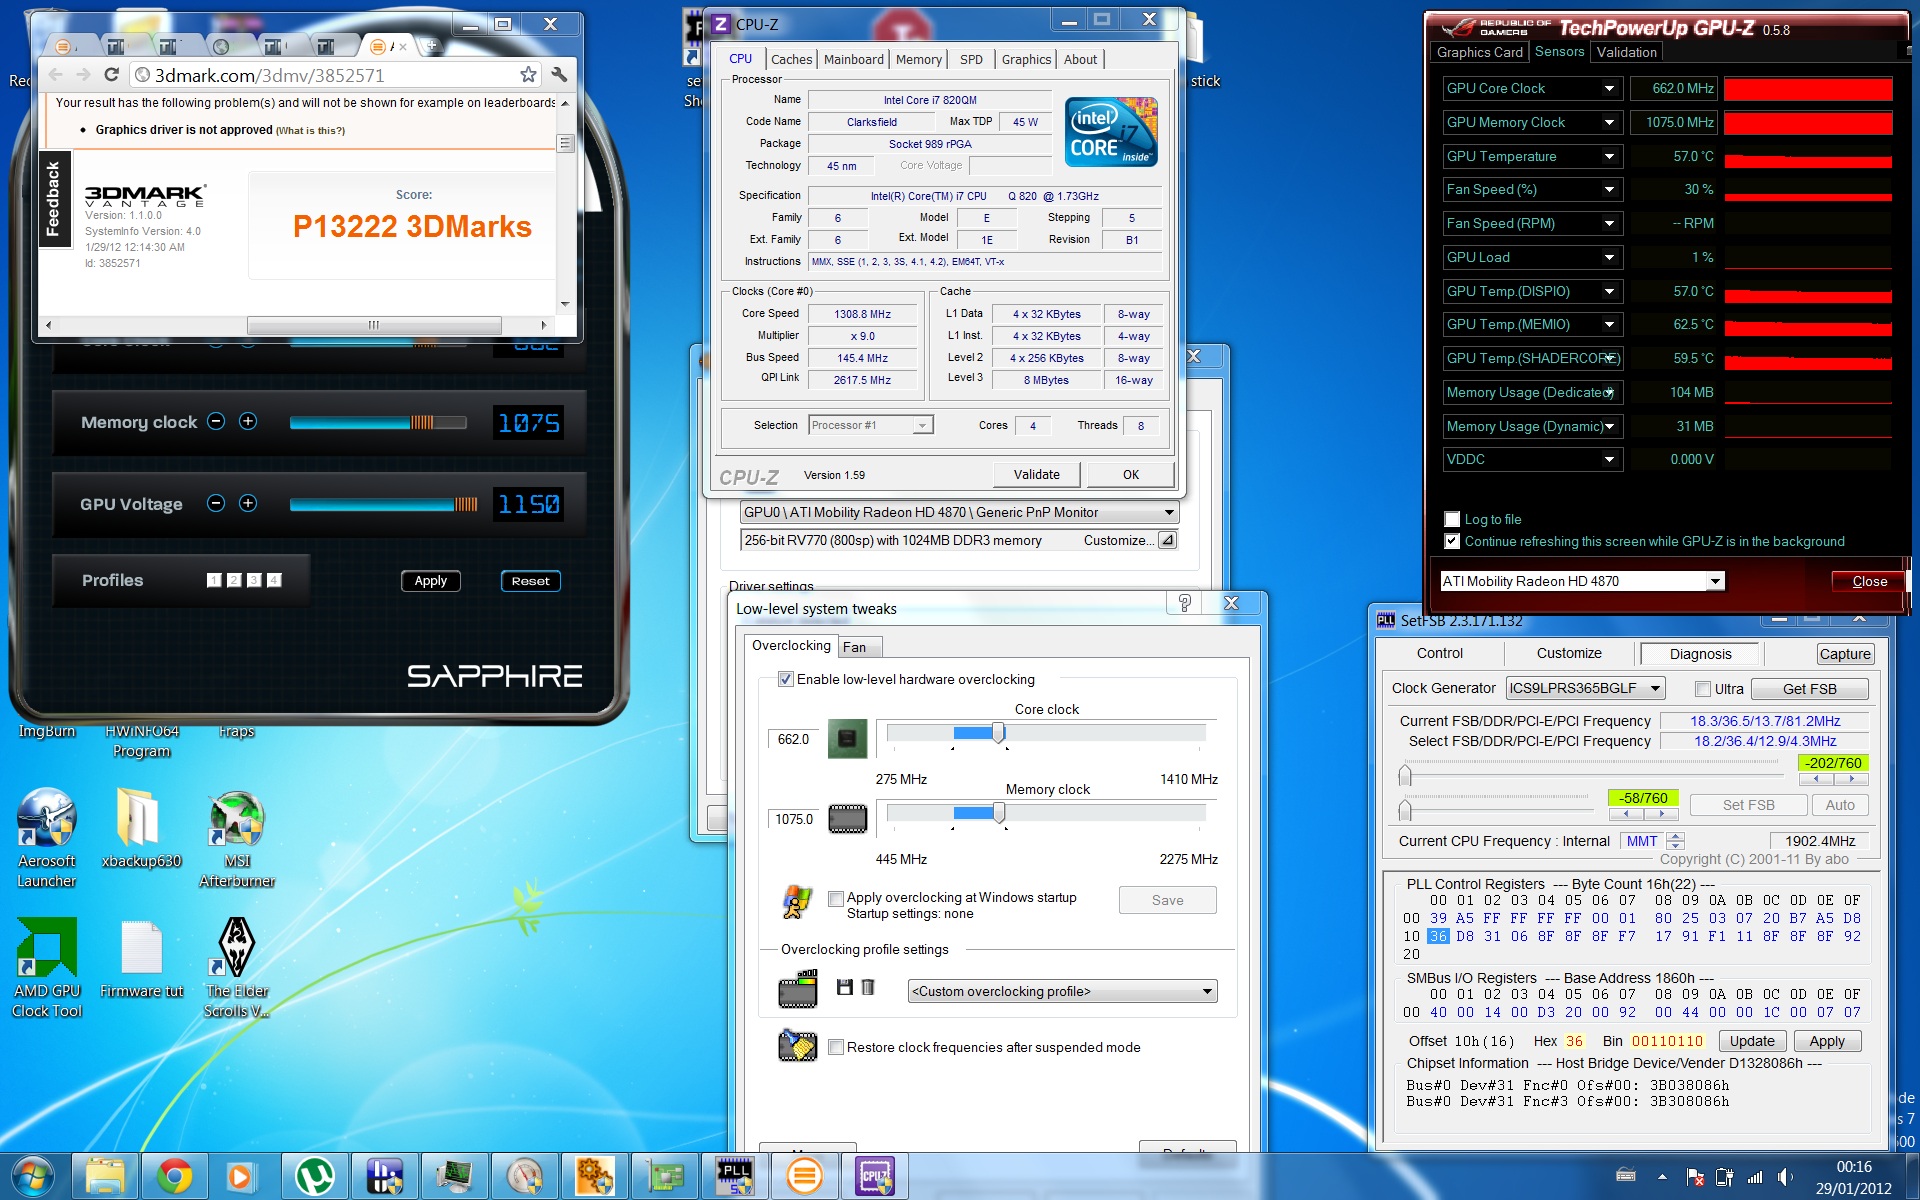This screenshot has height=1200, width=1920.
Task: Open xbackup630 folder on desktop
Action: pos(141,830)
